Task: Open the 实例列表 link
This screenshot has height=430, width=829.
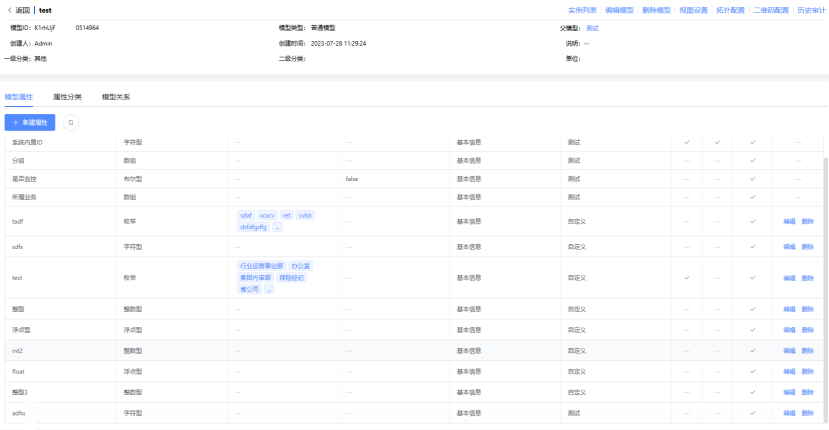Action: click(582, 10)
